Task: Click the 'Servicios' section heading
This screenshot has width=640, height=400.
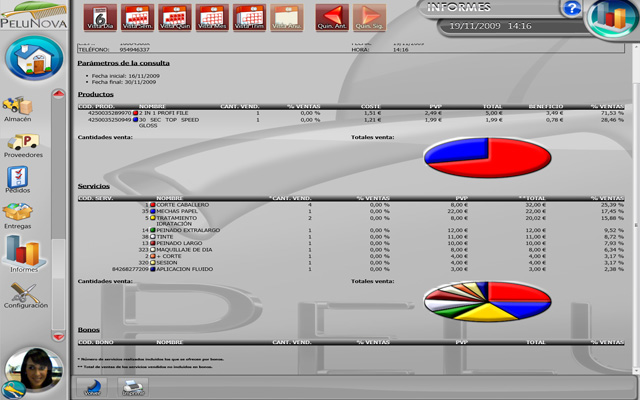Action: click(93, 186)
